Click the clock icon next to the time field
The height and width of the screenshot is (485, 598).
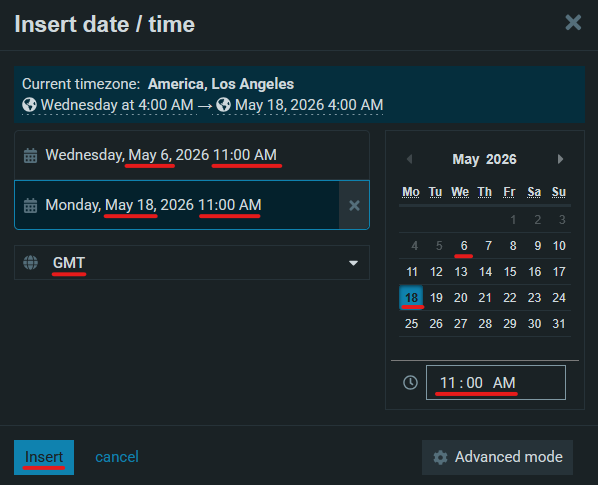410,382
